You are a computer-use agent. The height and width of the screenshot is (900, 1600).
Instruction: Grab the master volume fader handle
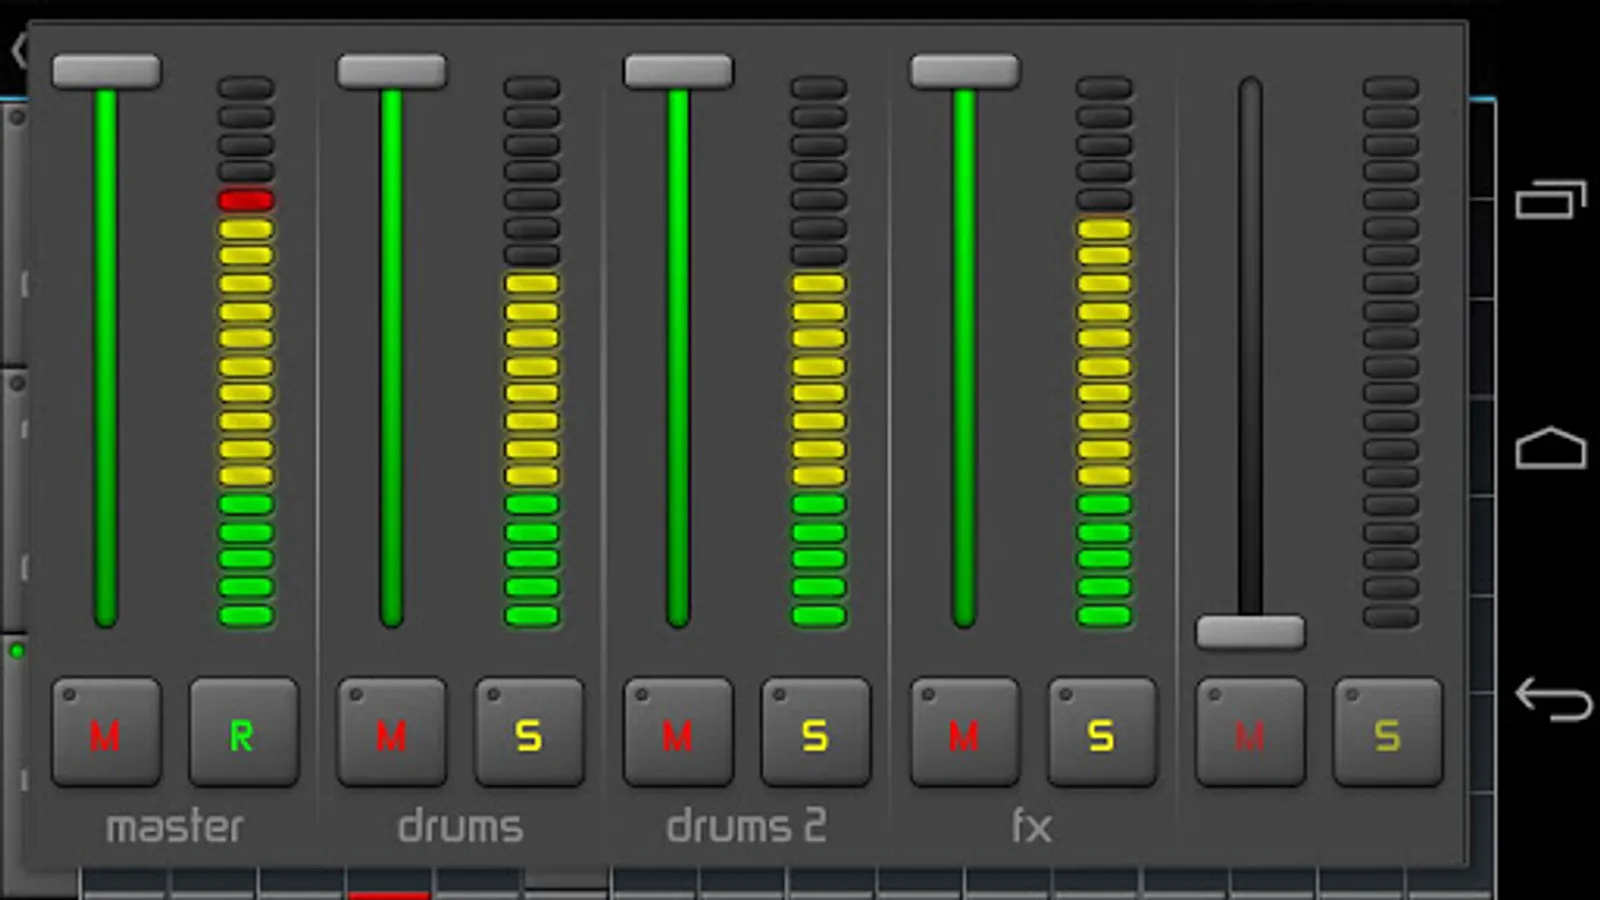pyautogui.click(x=106, y=72)
